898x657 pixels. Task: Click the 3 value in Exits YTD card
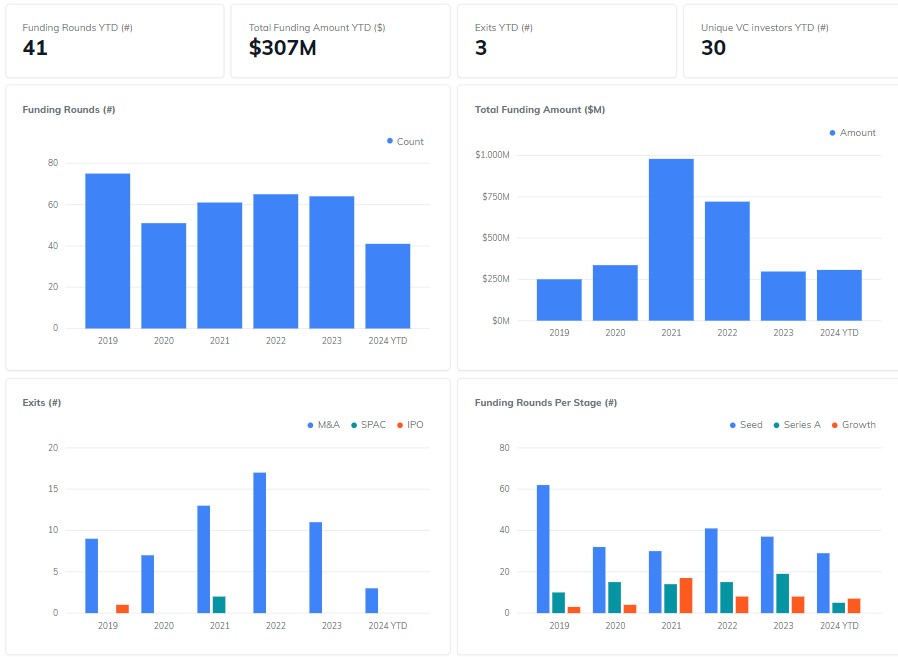pos(481,48)
